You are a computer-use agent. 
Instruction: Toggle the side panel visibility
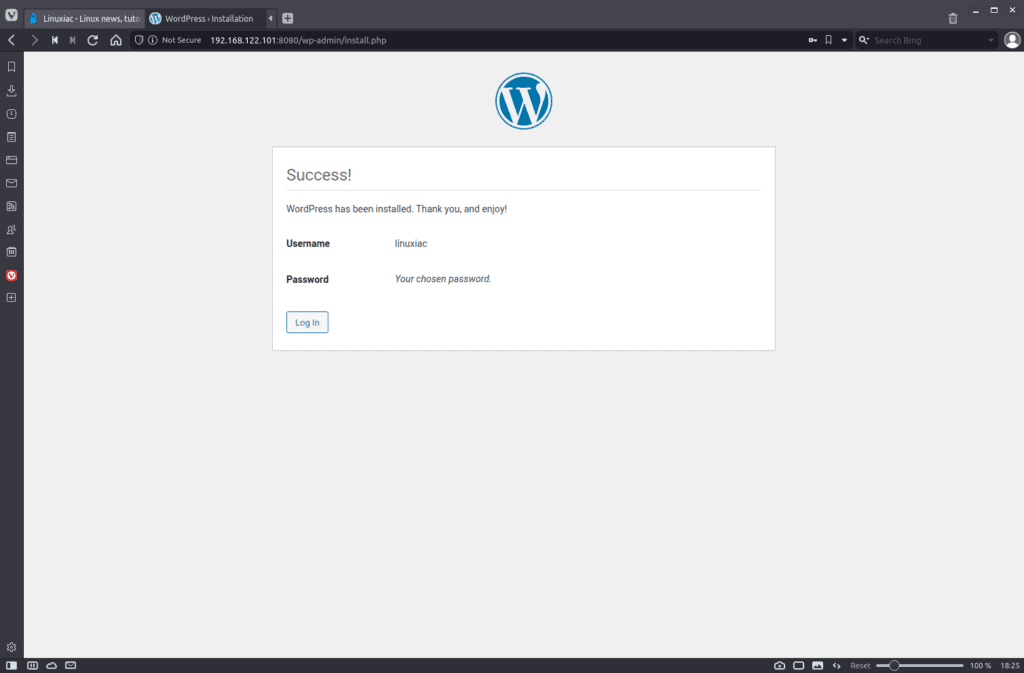[11, 665]
